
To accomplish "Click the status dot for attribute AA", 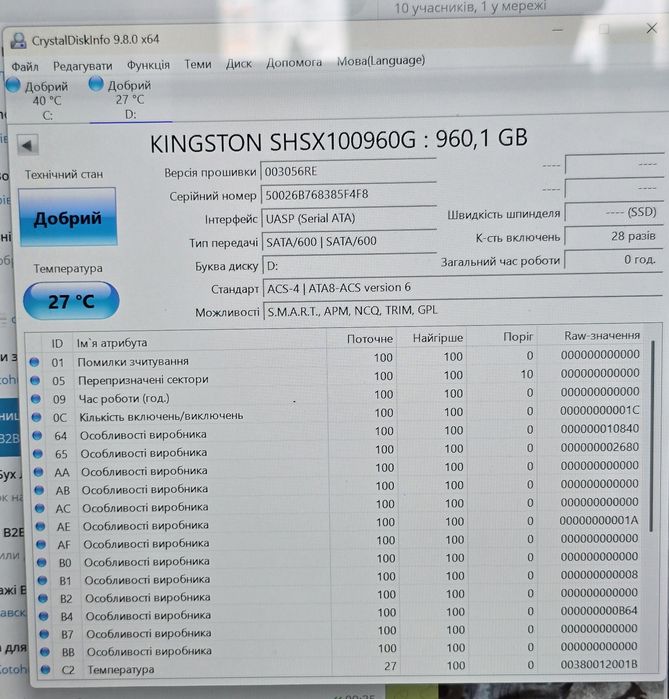I will click(x=39, y=472).
